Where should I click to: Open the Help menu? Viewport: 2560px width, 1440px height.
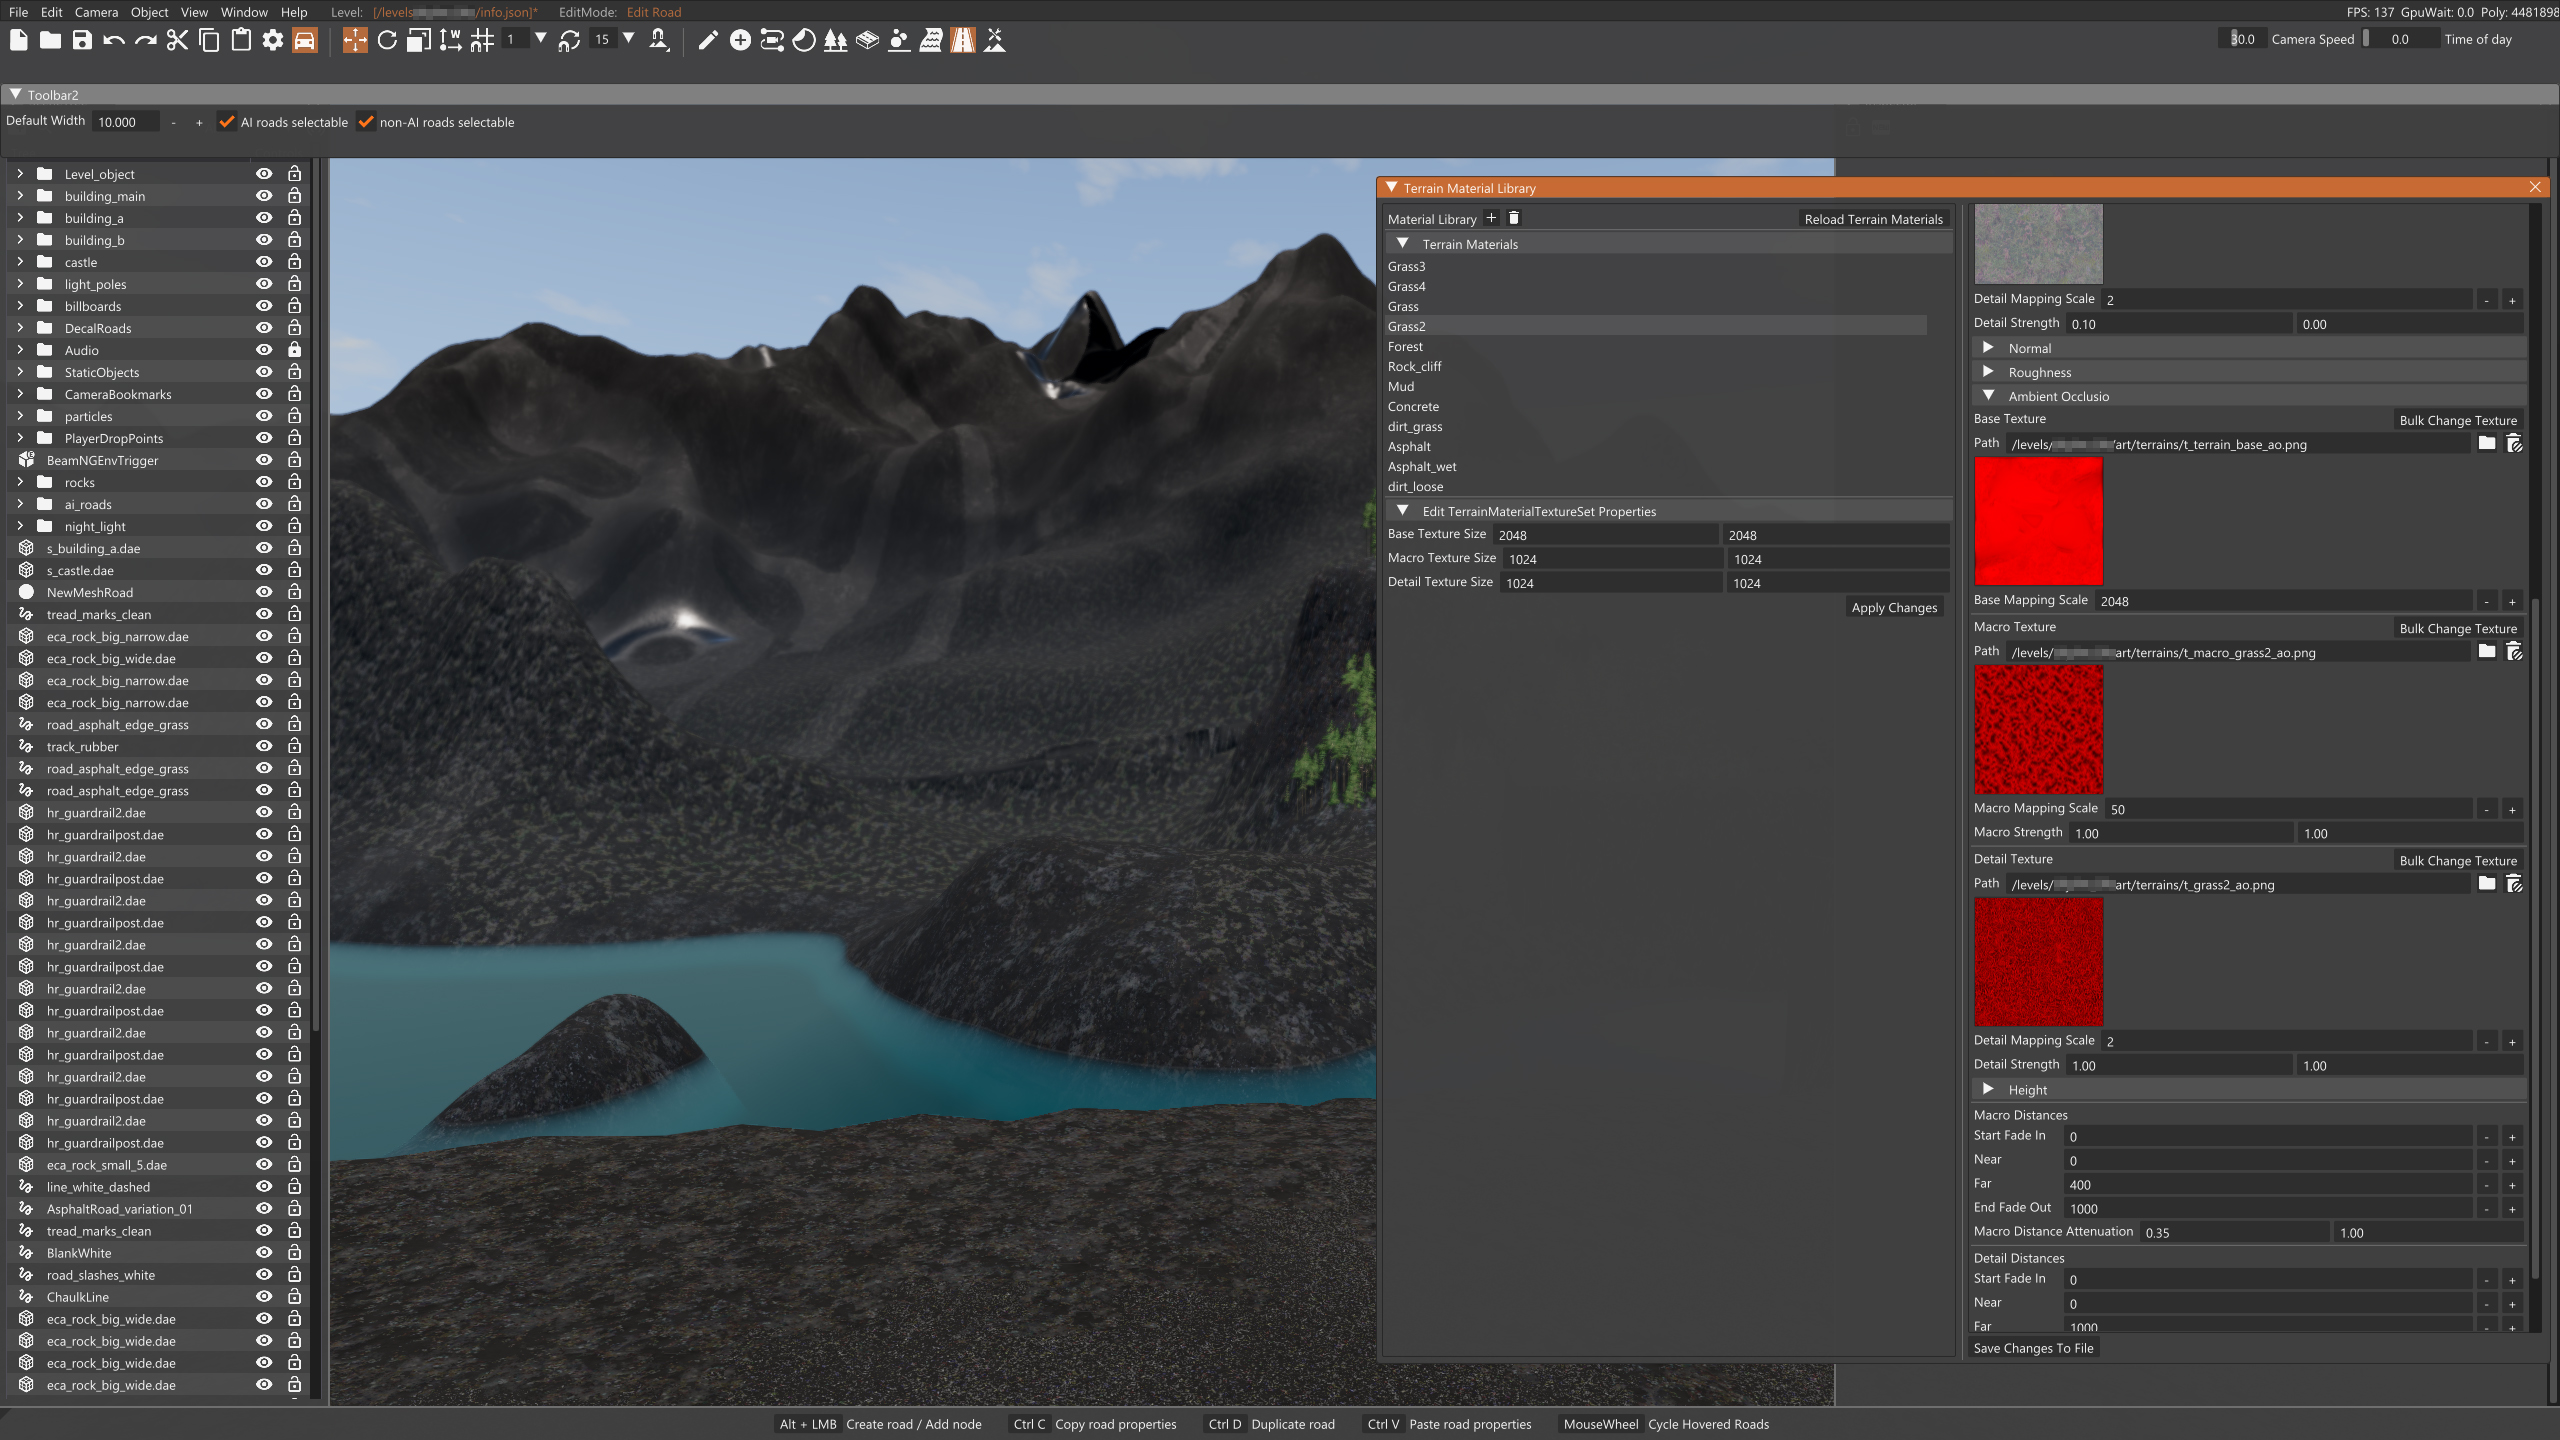pos(294,12)
